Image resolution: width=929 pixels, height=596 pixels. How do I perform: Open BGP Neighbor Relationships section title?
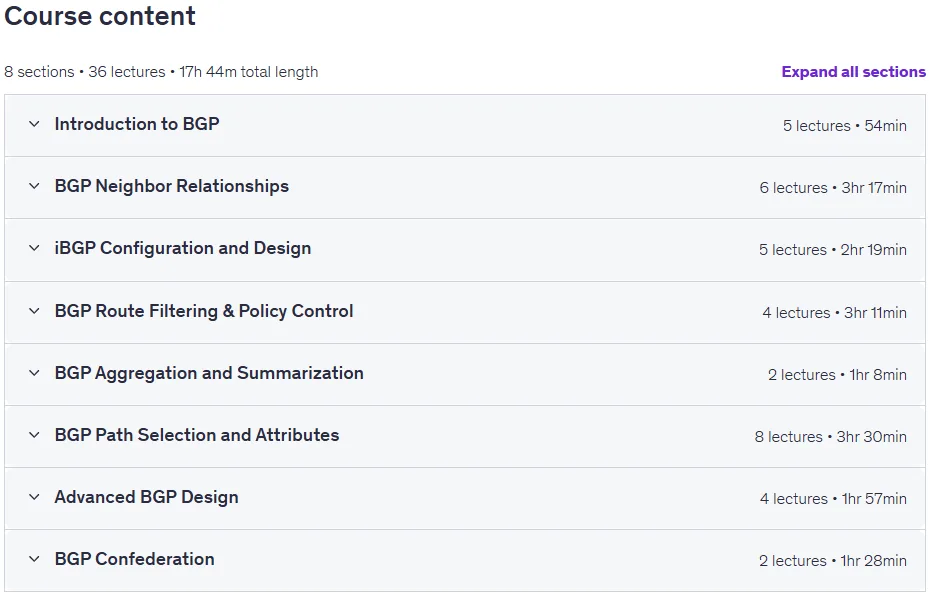[172, 186]
